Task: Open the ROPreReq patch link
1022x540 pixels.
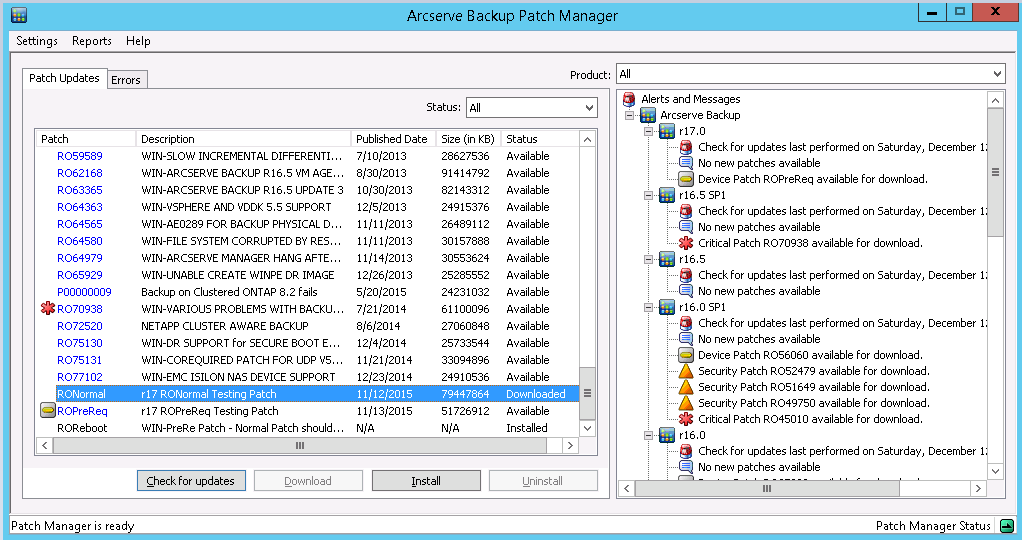Action: click(x=82, y=411)
